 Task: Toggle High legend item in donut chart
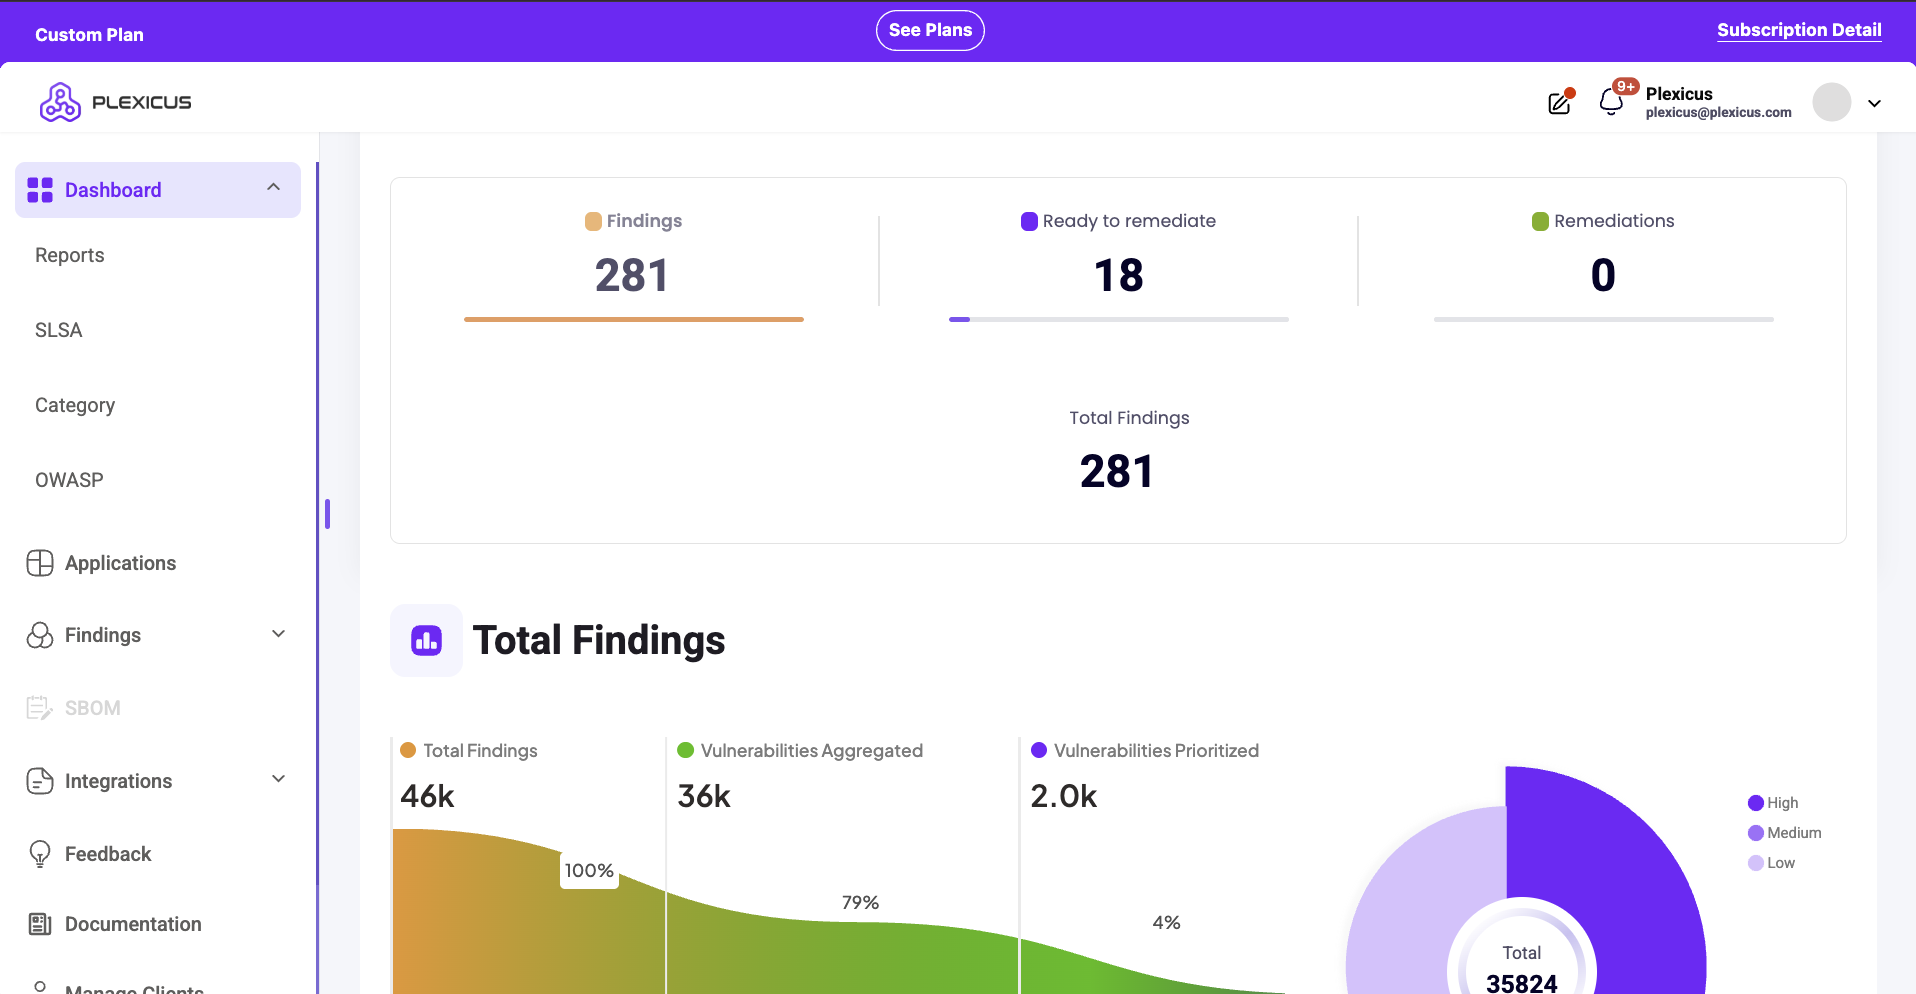pyautogui.click(x=1773, y=803)
